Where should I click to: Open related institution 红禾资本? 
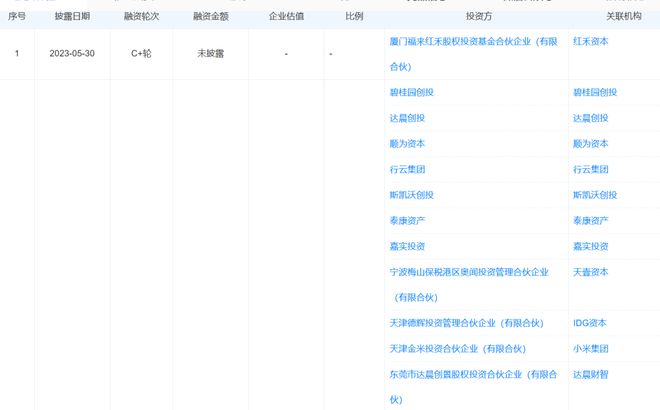pyautogui.click(x=591, y=41)
